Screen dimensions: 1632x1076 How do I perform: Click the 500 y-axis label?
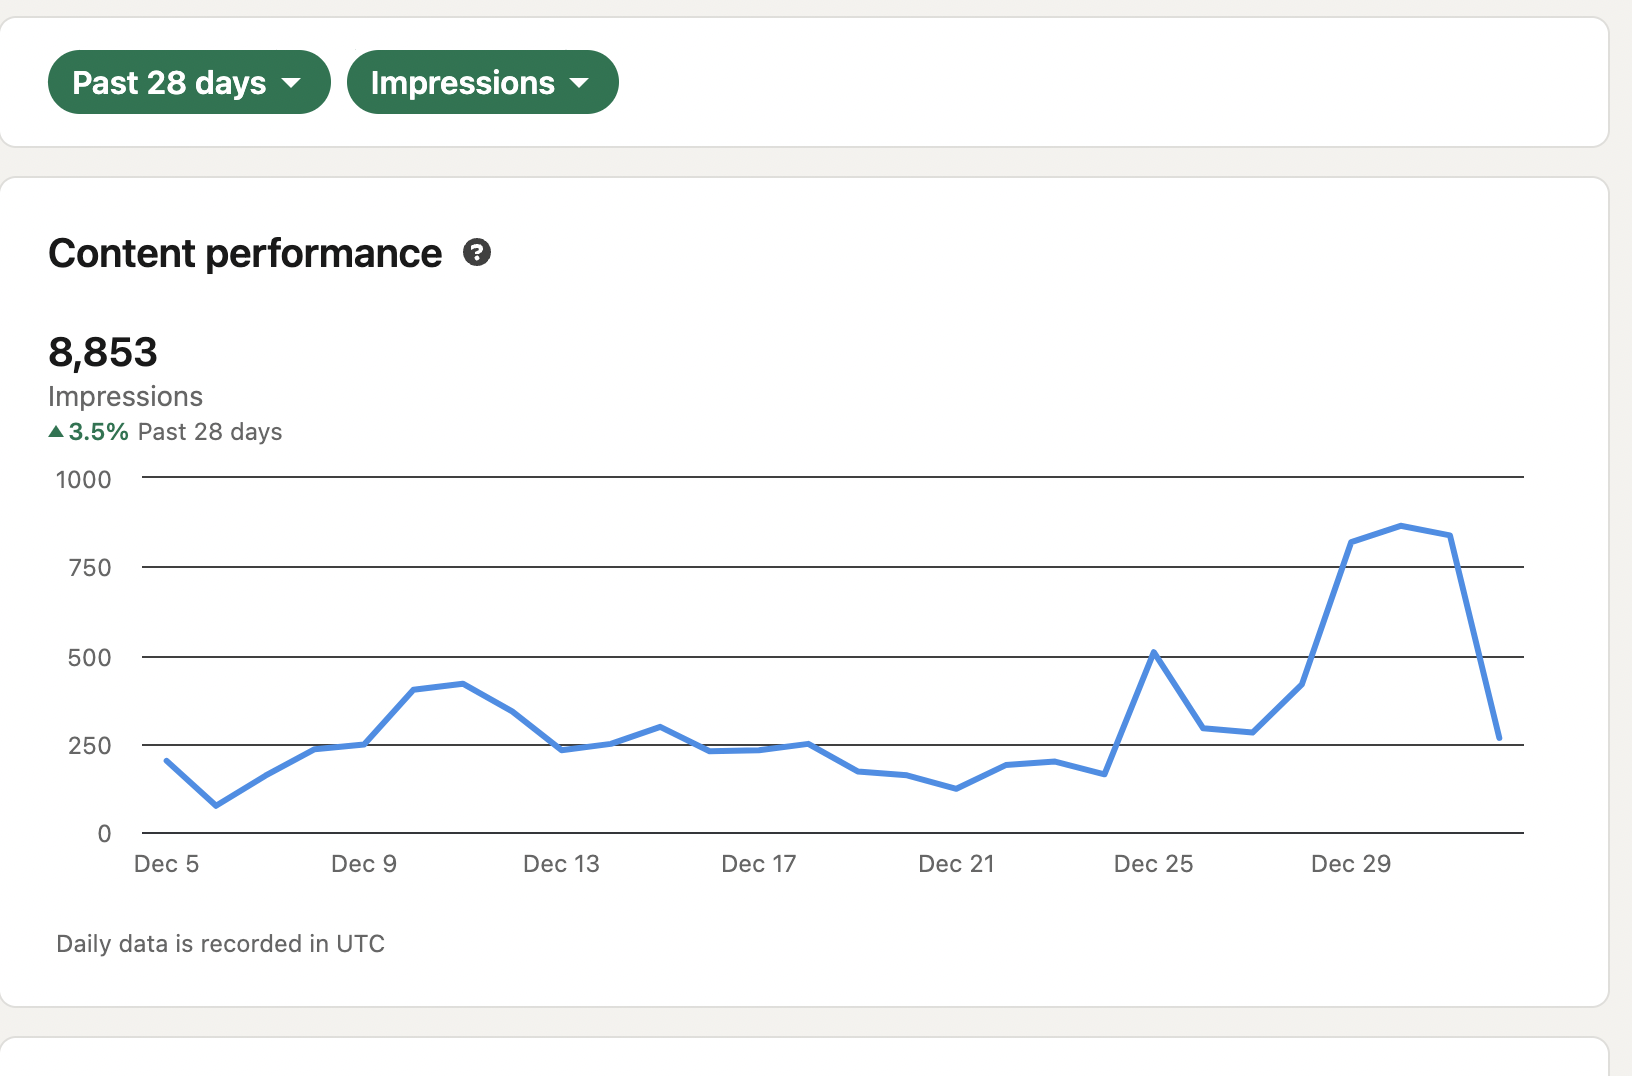click(90, 658)
